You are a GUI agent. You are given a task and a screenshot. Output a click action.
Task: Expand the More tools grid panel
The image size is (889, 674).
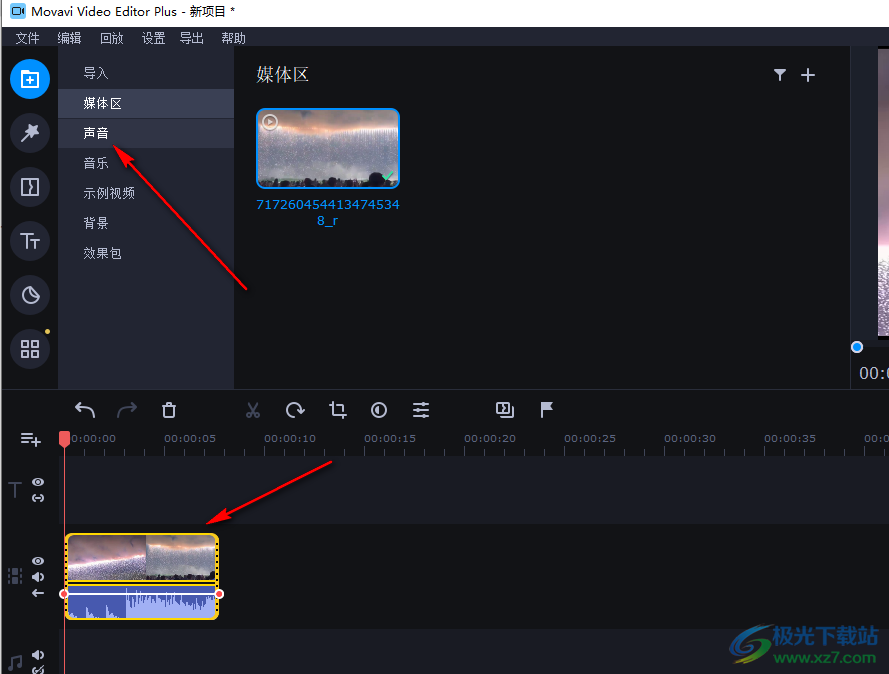coord(30,349)
